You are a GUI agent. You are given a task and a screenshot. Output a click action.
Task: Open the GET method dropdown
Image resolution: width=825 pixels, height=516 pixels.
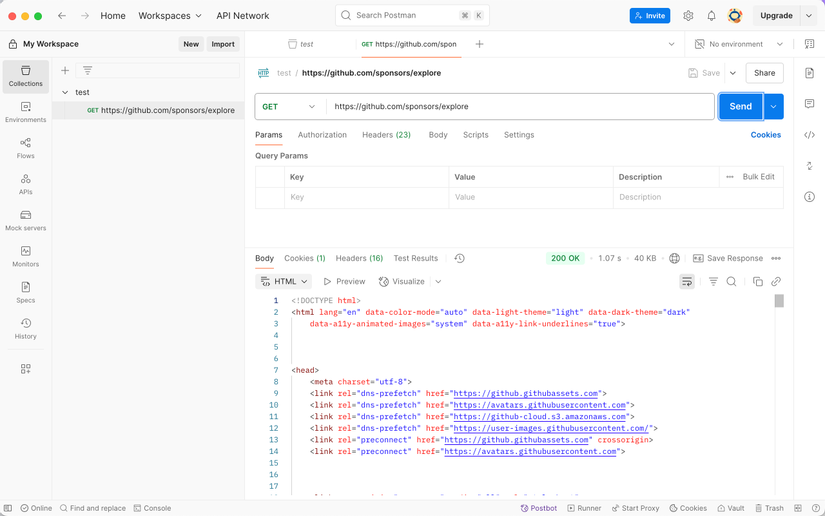point(289,107)
